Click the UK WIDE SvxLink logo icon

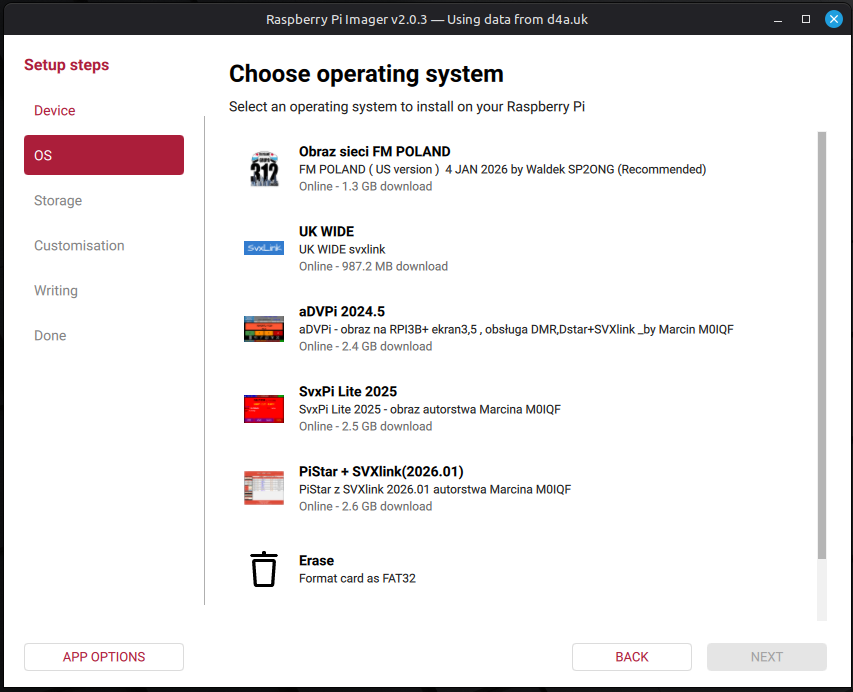pos(264,248)
